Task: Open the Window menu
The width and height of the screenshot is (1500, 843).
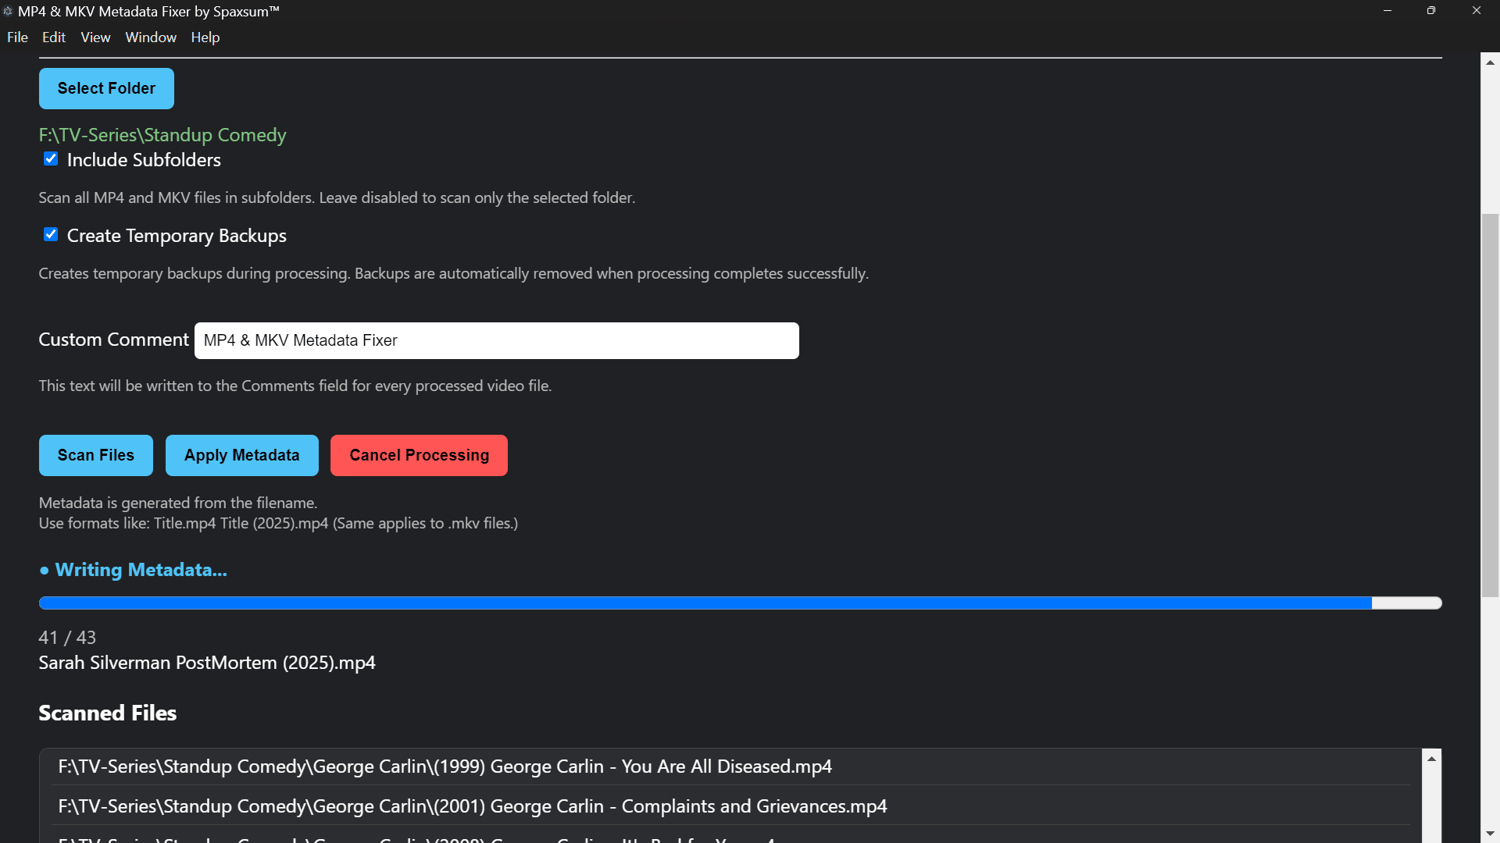Action: [151, 37]
